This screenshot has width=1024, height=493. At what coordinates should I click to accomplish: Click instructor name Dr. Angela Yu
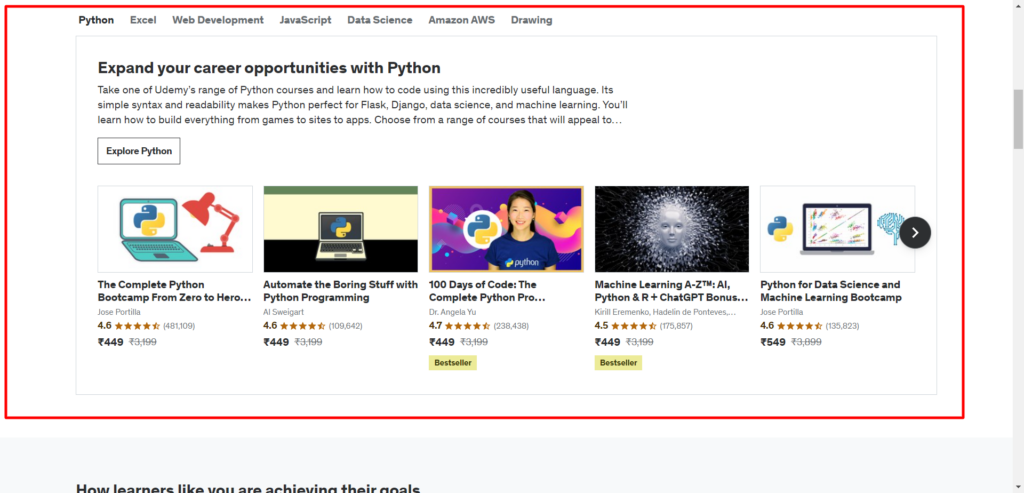pos(453,312)
